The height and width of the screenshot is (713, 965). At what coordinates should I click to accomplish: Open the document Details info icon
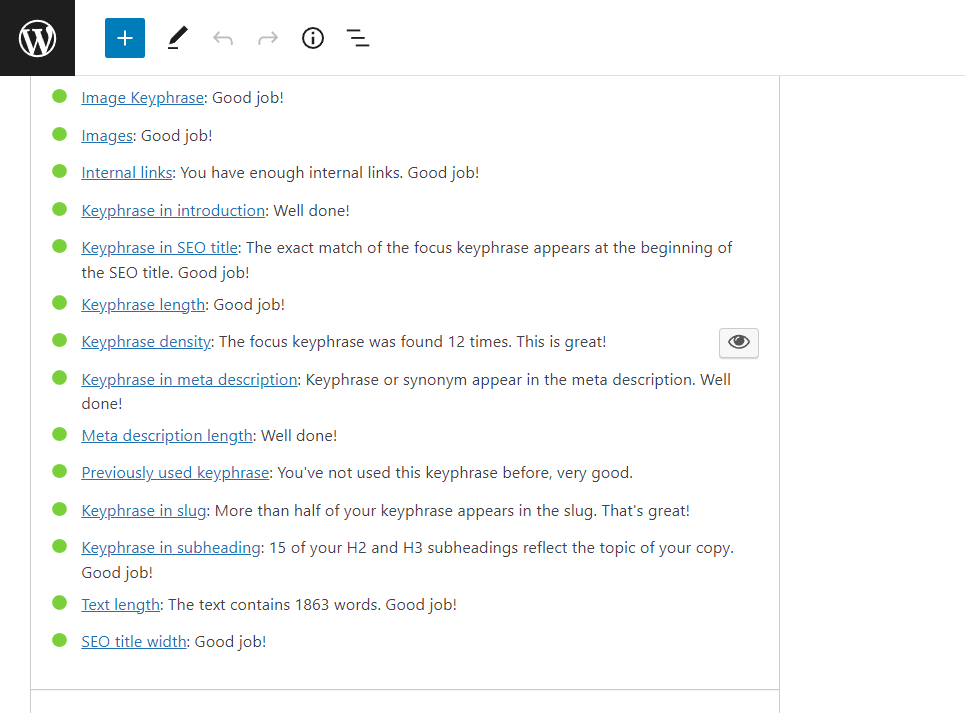[x=312, y=38]
